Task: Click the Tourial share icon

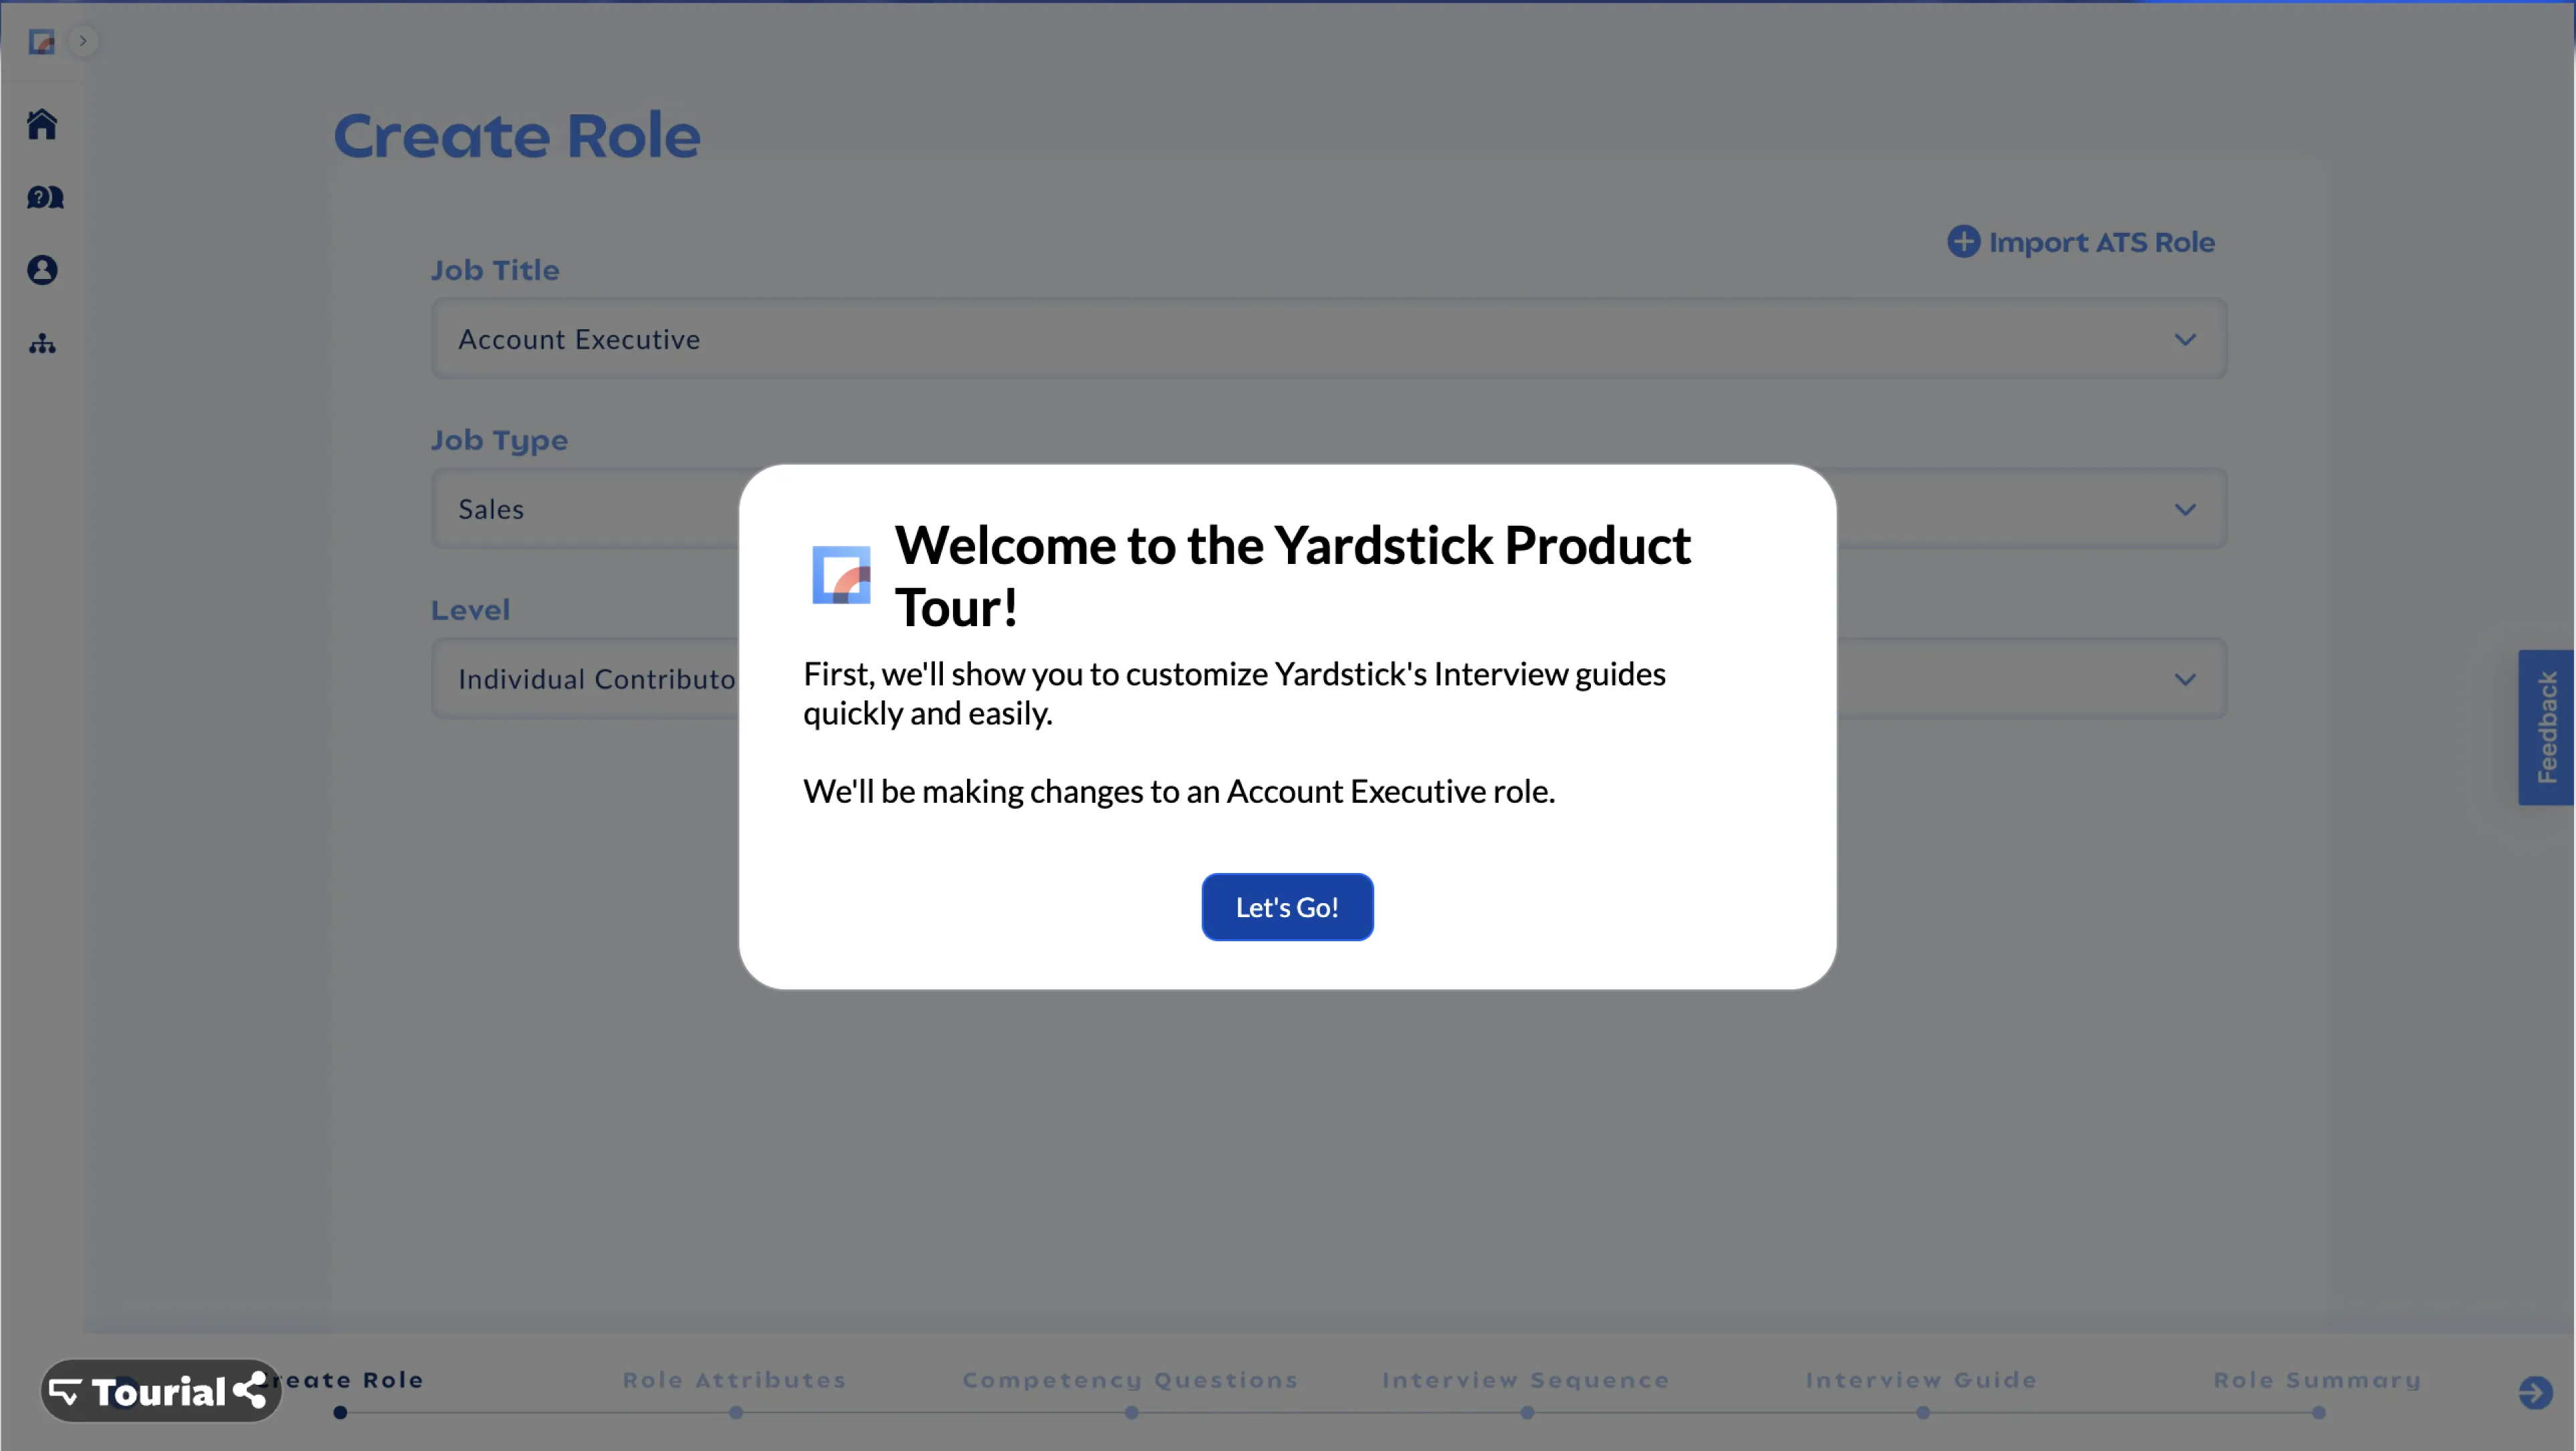Action: tap(250, 1390)
